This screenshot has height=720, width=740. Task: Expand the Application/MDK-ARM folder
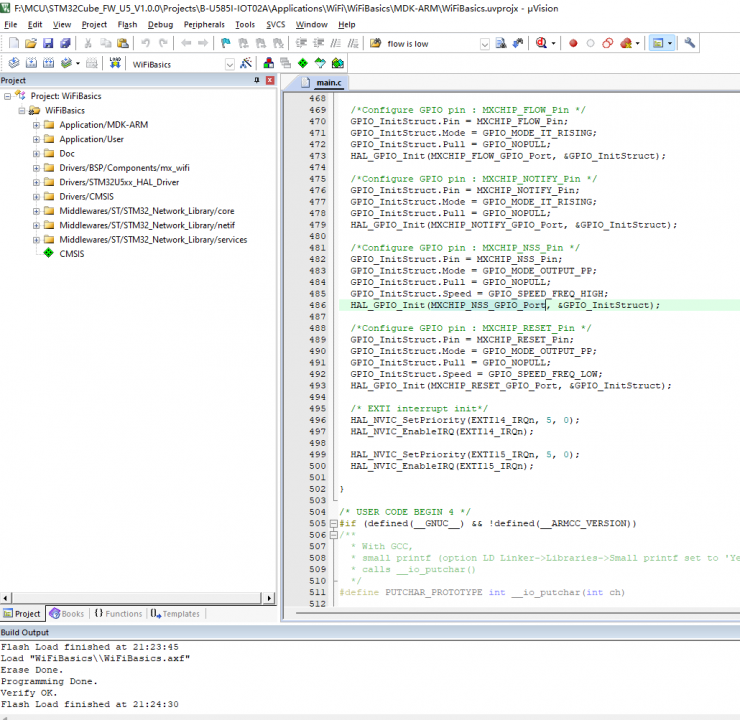(36, 125)
